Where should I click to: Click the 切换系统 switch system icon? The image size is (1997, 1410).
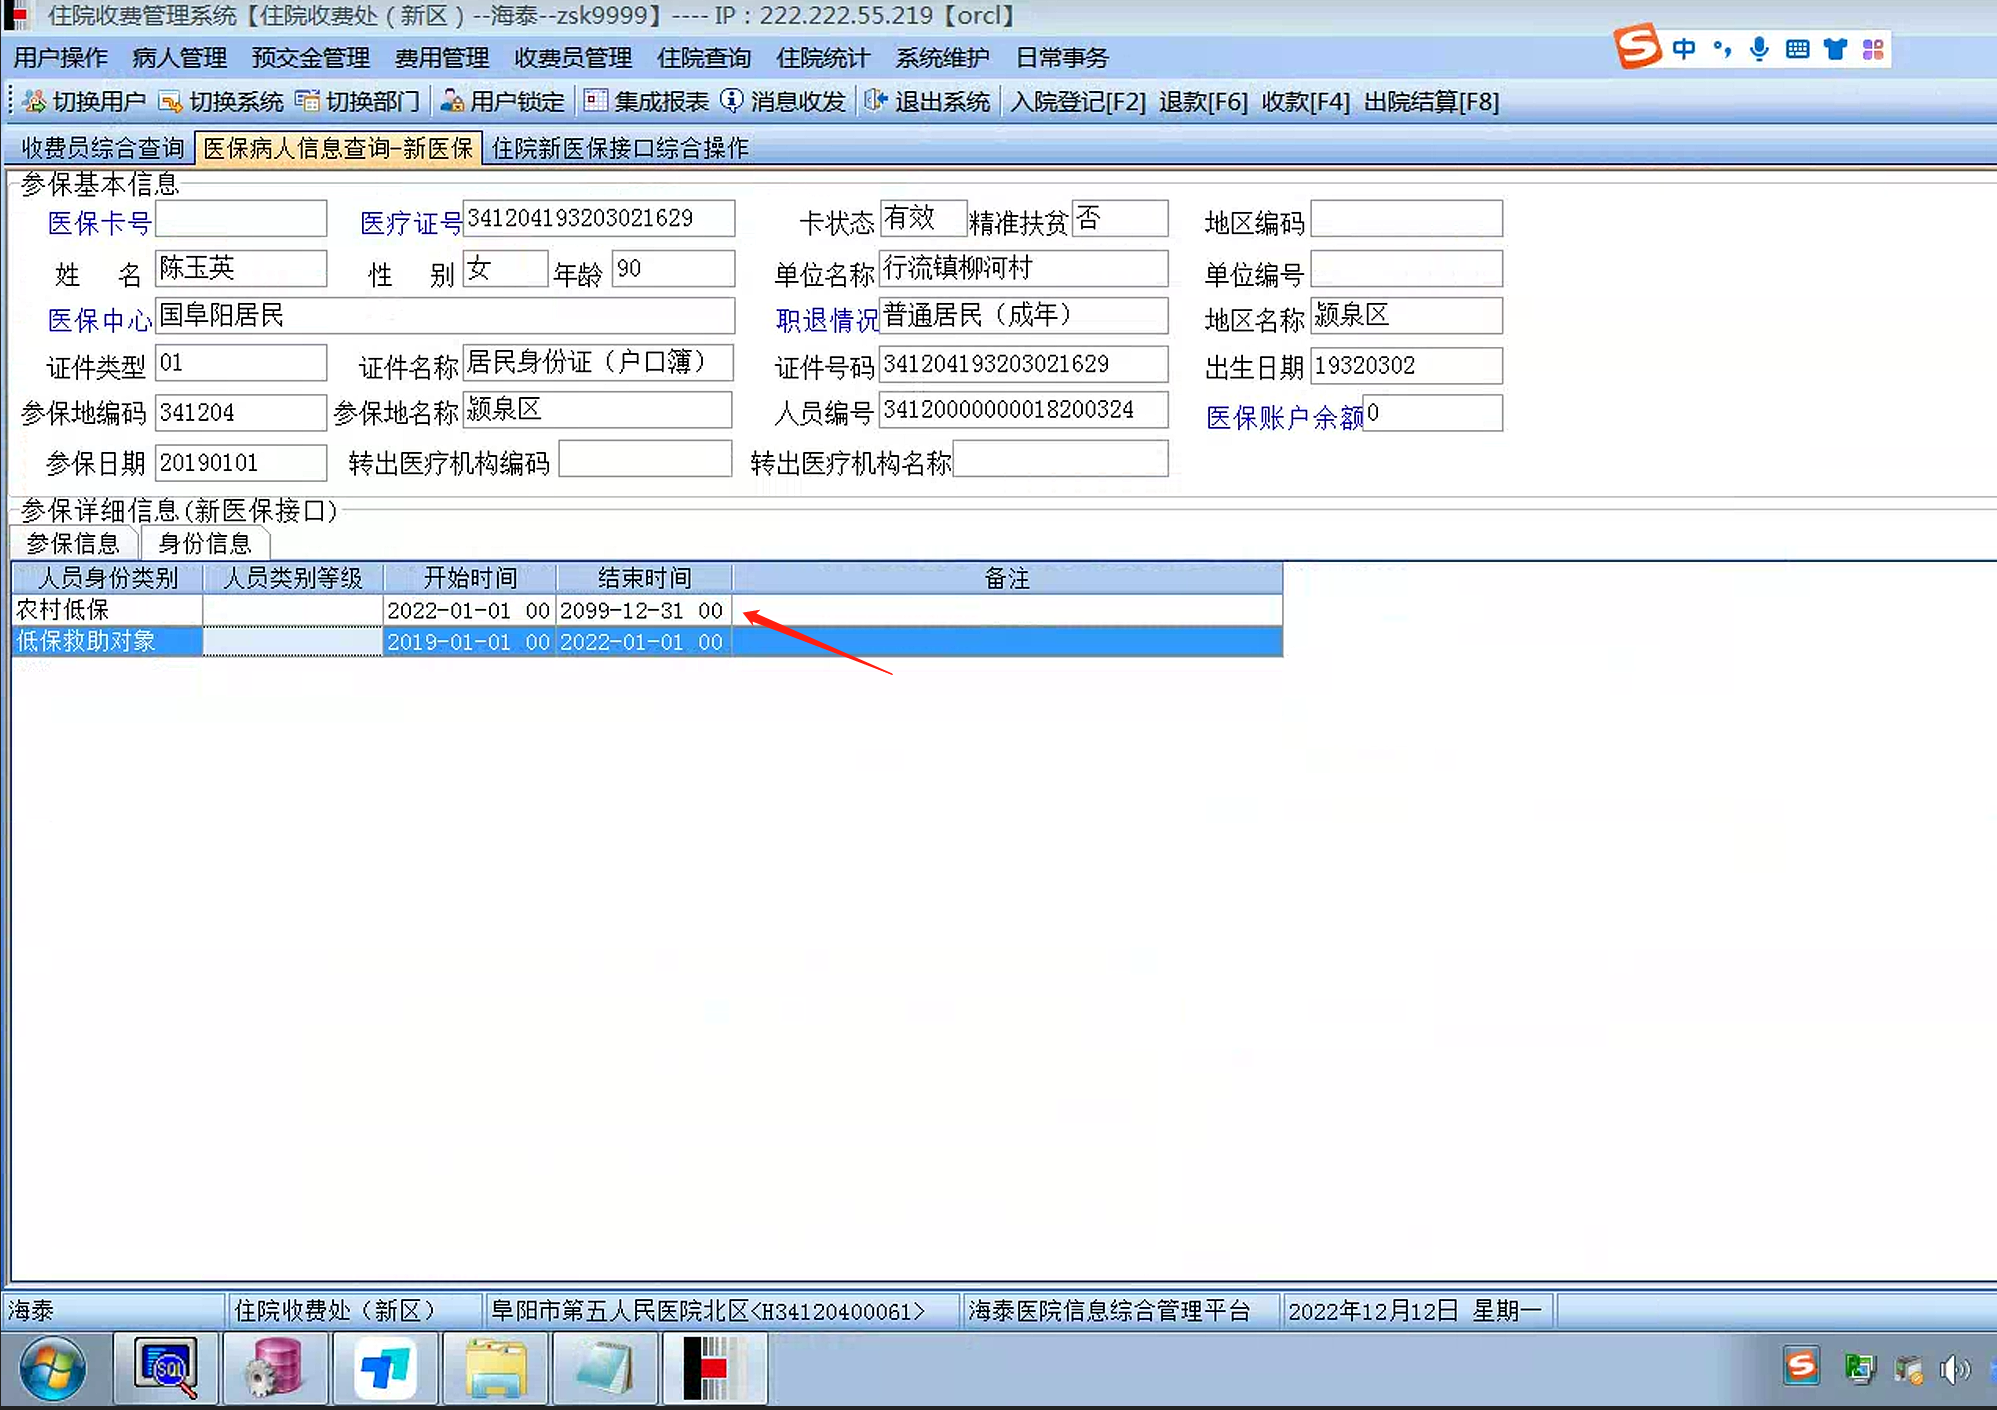click(x=171, y=101)
